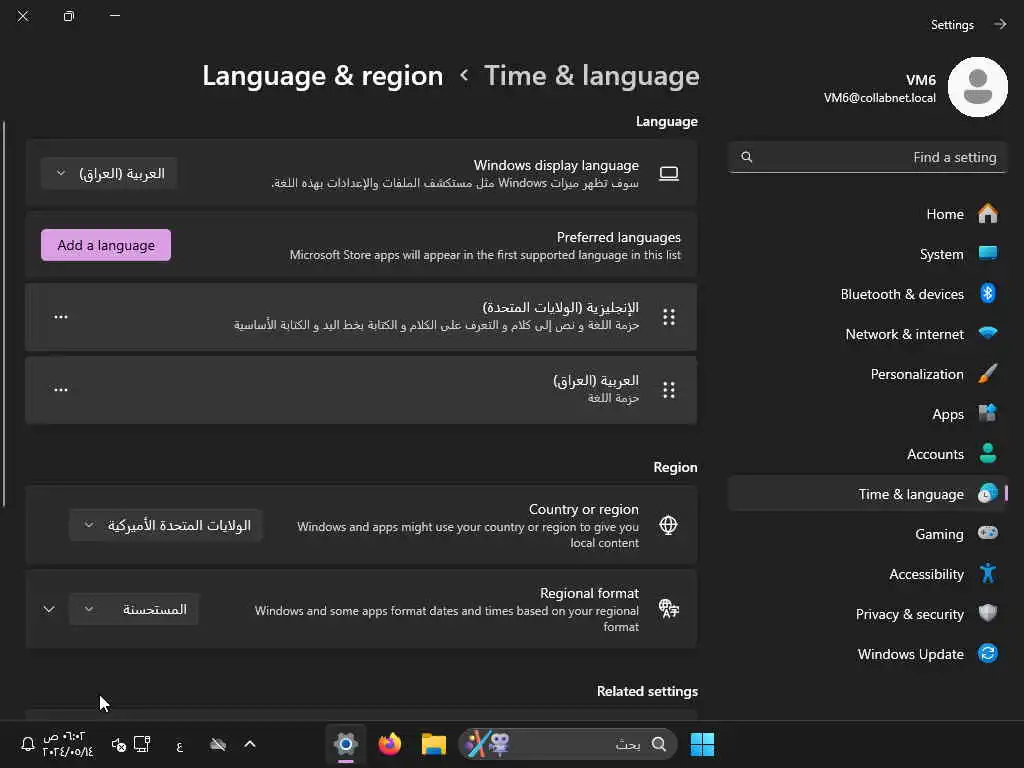Click drag handle for العربية (العراق) language row

(669, 390)
